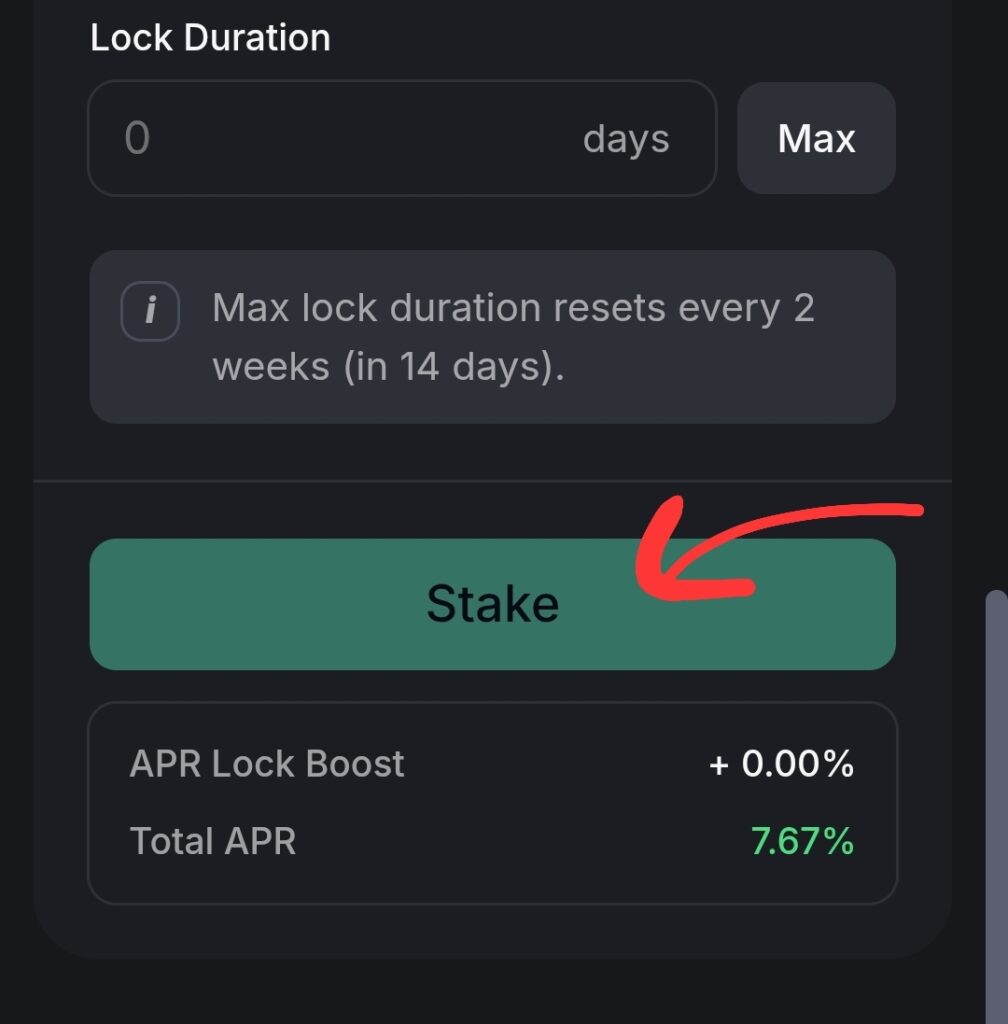The height and width of the screenshot is (1024, 1008).
Task: Click the tail end of the red arrow
Action: point(900,509)
